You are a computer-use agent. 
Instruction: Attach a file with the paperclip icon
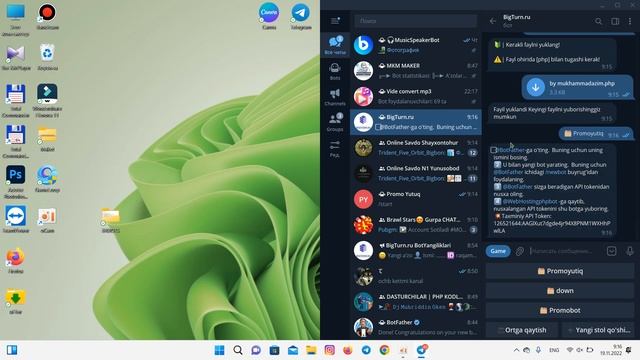click(519, 251)
